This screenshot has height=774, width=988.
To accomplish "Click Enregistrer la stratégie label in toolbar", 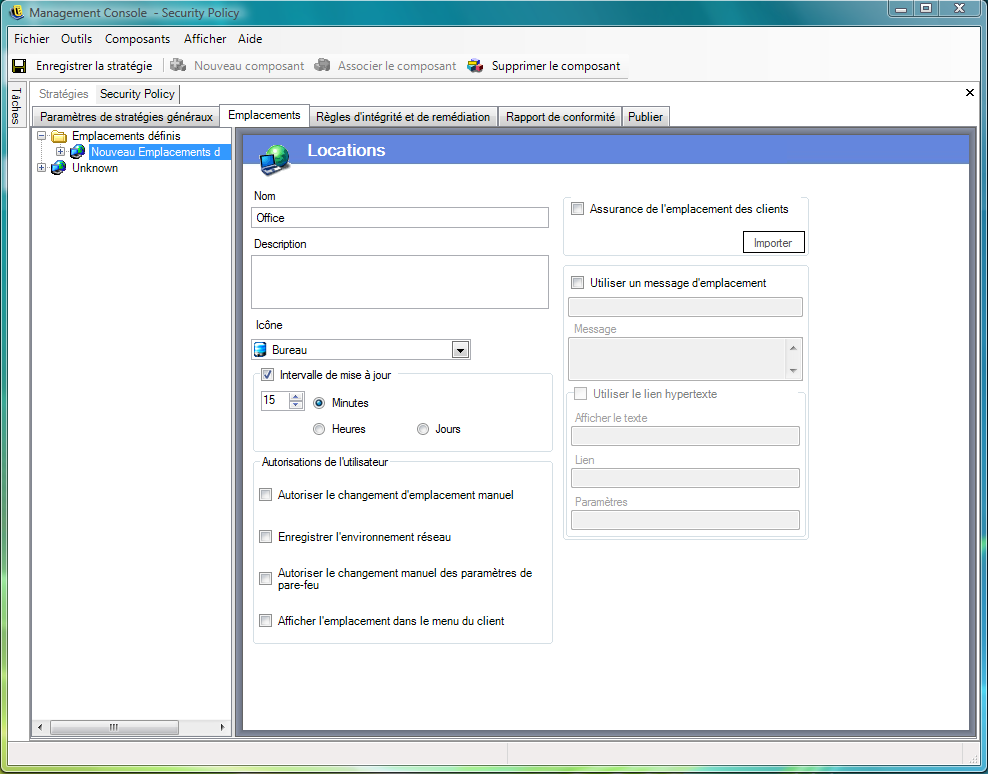I will [x=94, y=66].
